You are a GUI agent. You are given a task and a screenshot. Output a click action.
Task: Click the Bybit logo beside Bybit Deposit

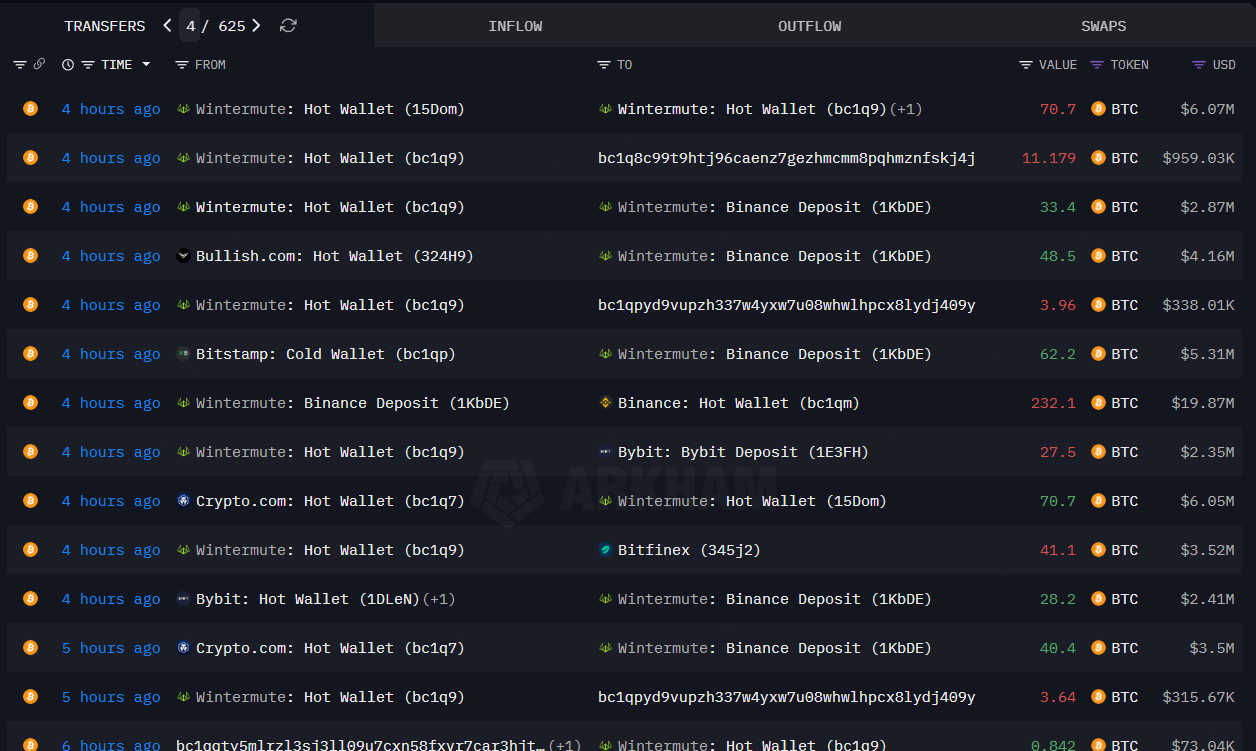[x=605, y=452]
